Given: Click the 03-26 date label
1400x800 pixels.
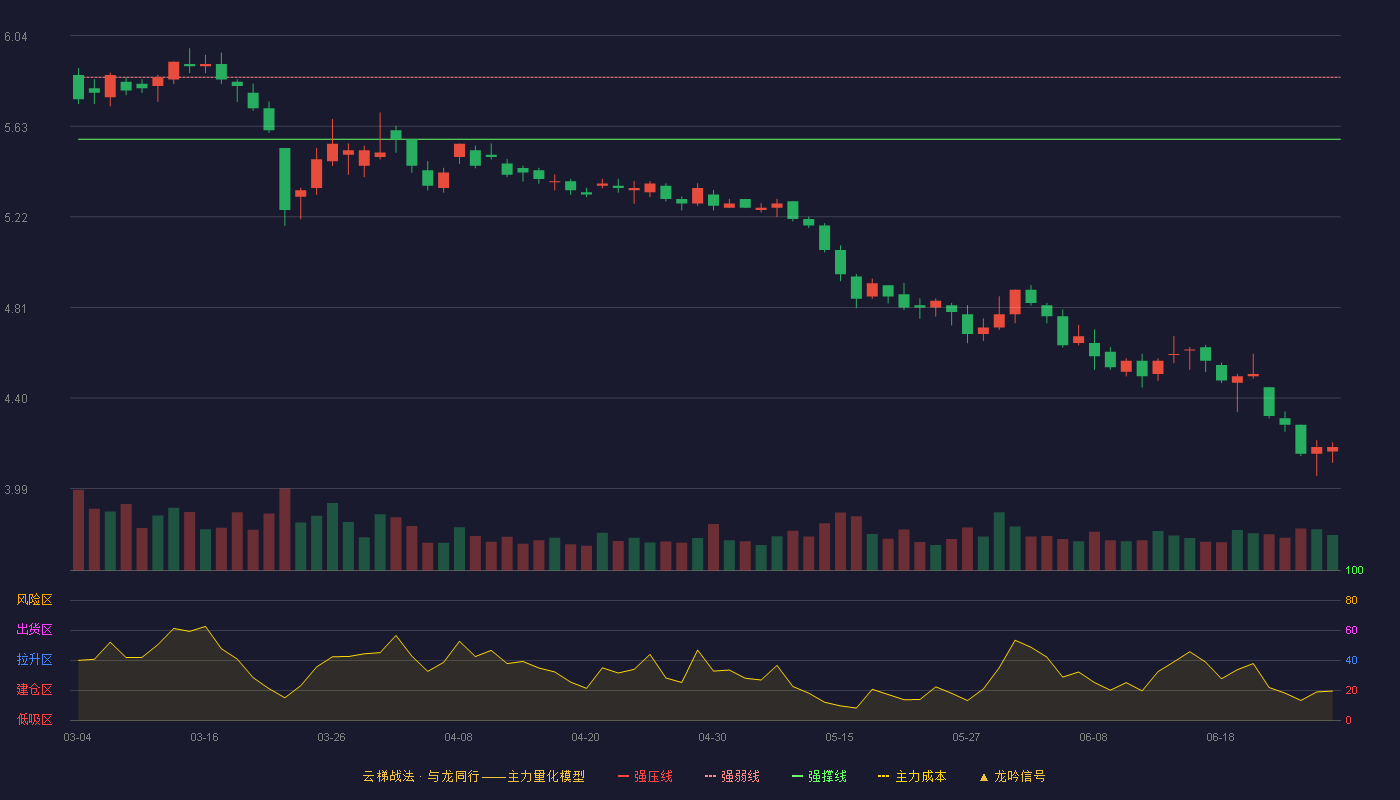Looking at the screenshot, I should tap(332, 737).
